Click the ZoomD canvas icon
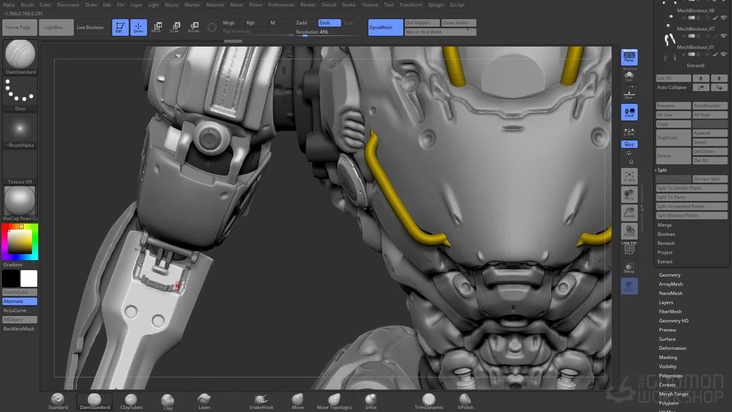 [629, 213]
